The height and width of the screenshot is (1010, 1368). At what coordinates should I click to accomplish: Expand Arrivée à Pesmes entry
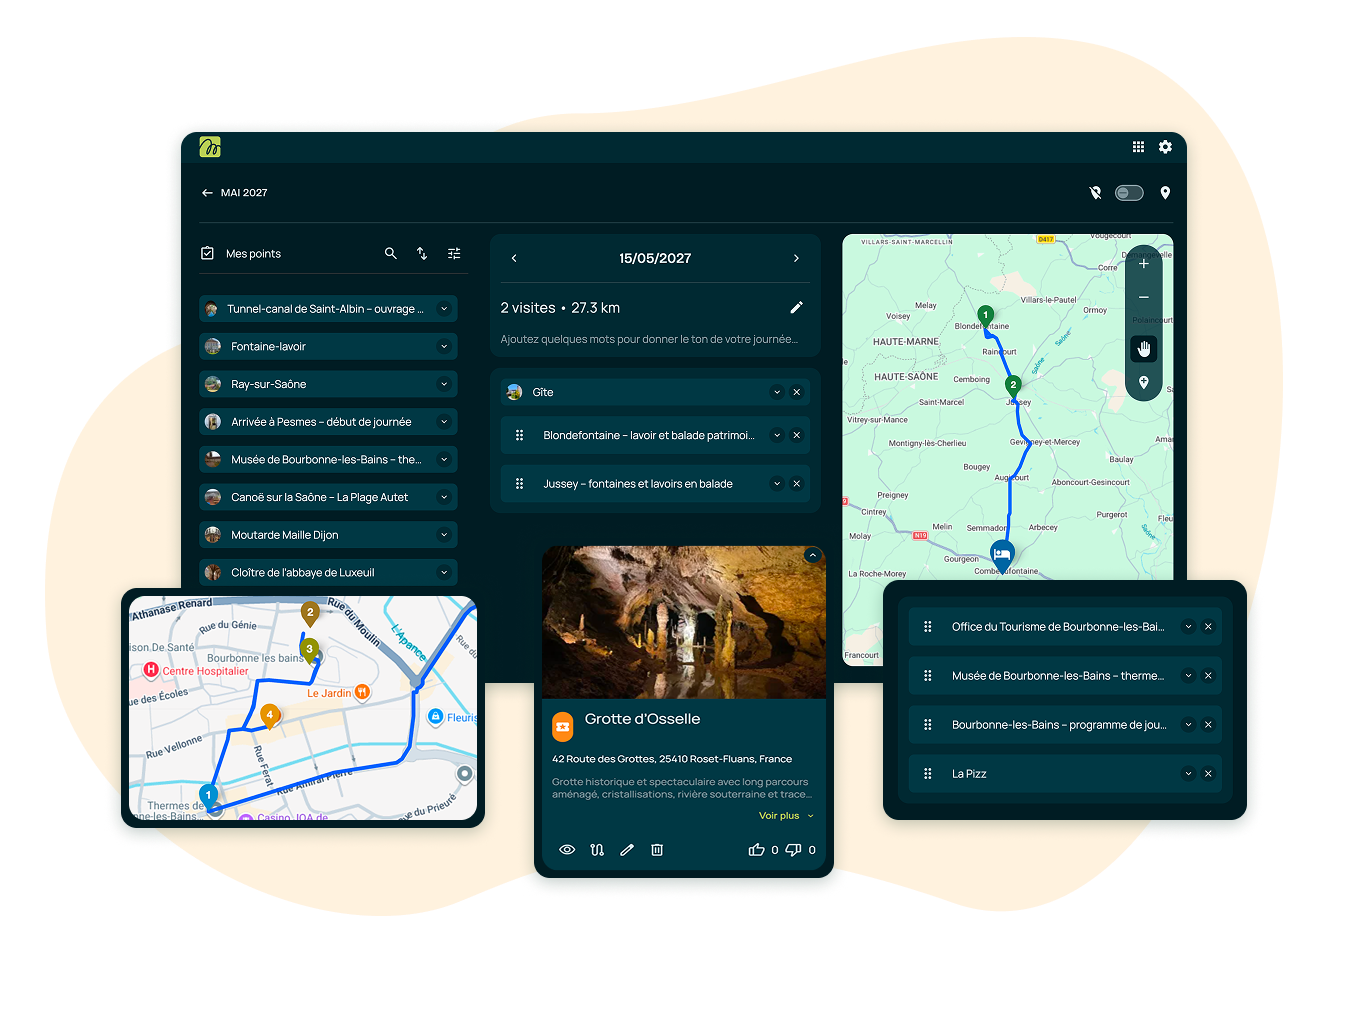[x=444, y=422]
